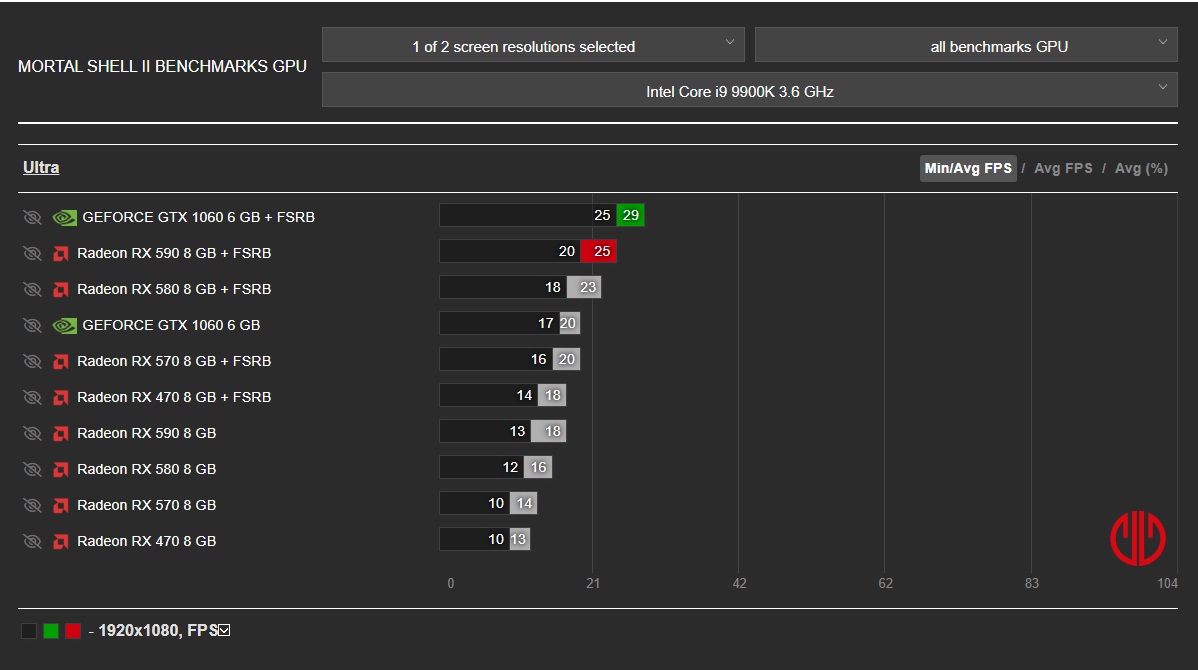
Task: Toggle the 1920x1080 FPS checkbox
Action: (x=224, y=630)
